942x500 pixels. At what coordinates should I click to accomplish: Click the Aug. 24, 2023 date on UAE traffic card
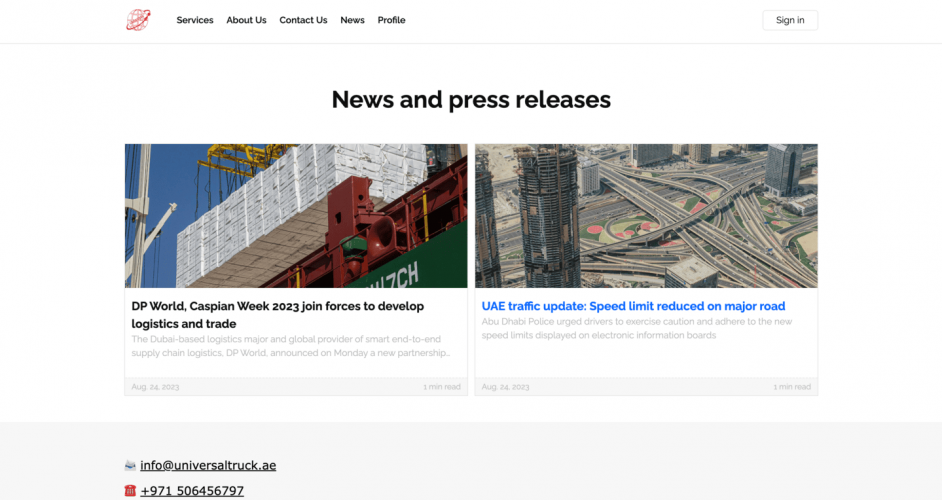click(x=505, y=386)
